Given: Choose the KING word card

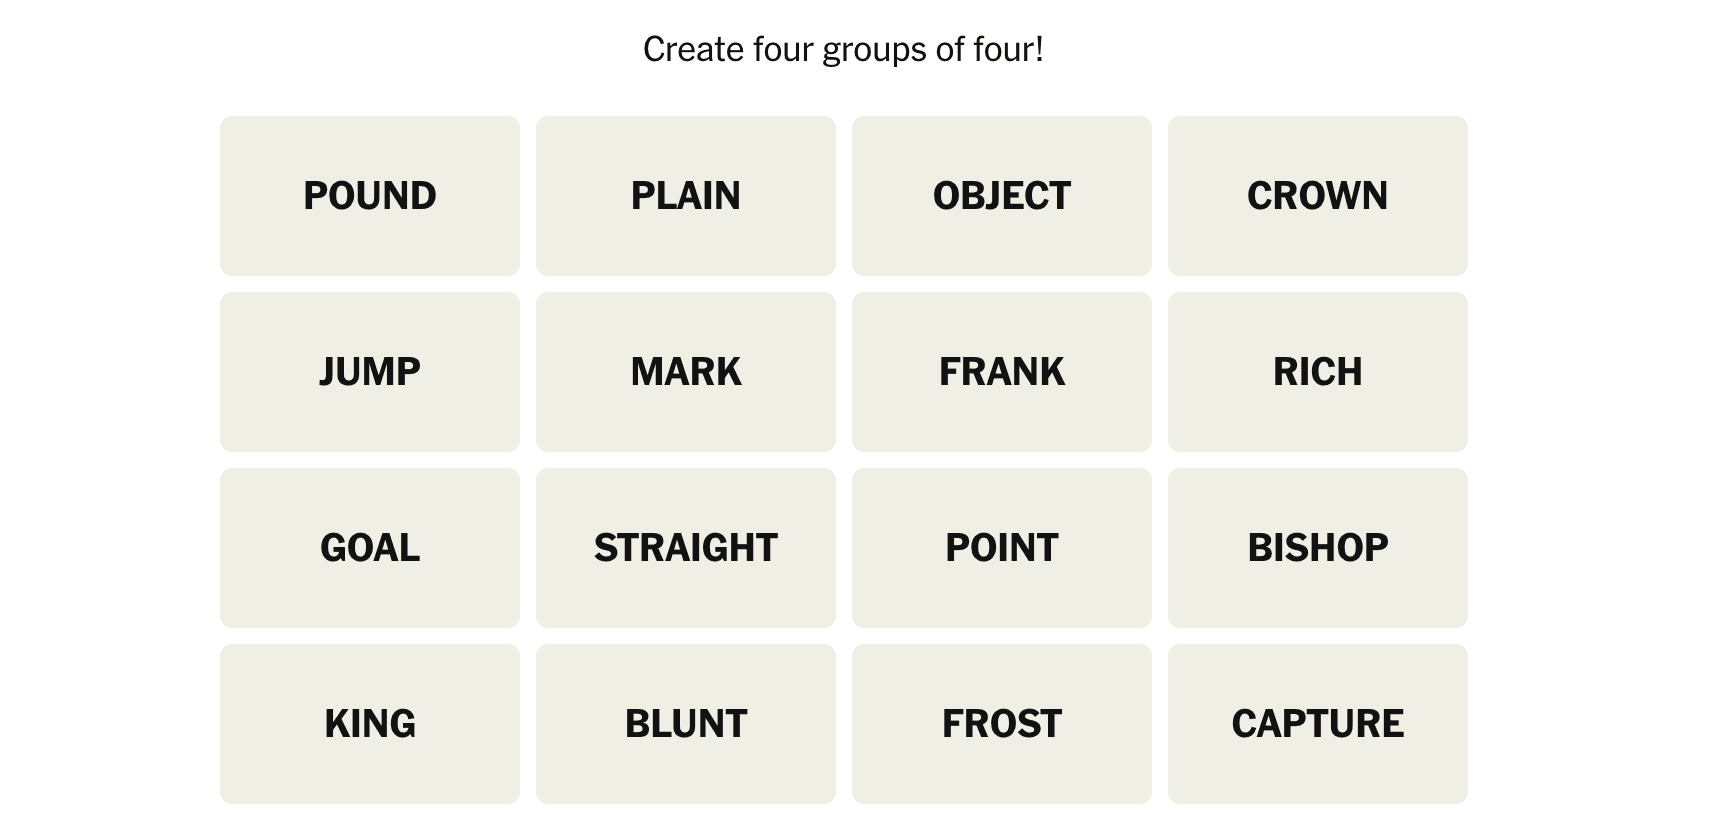Looking at the screenshot, I should [x=370, y=724].
